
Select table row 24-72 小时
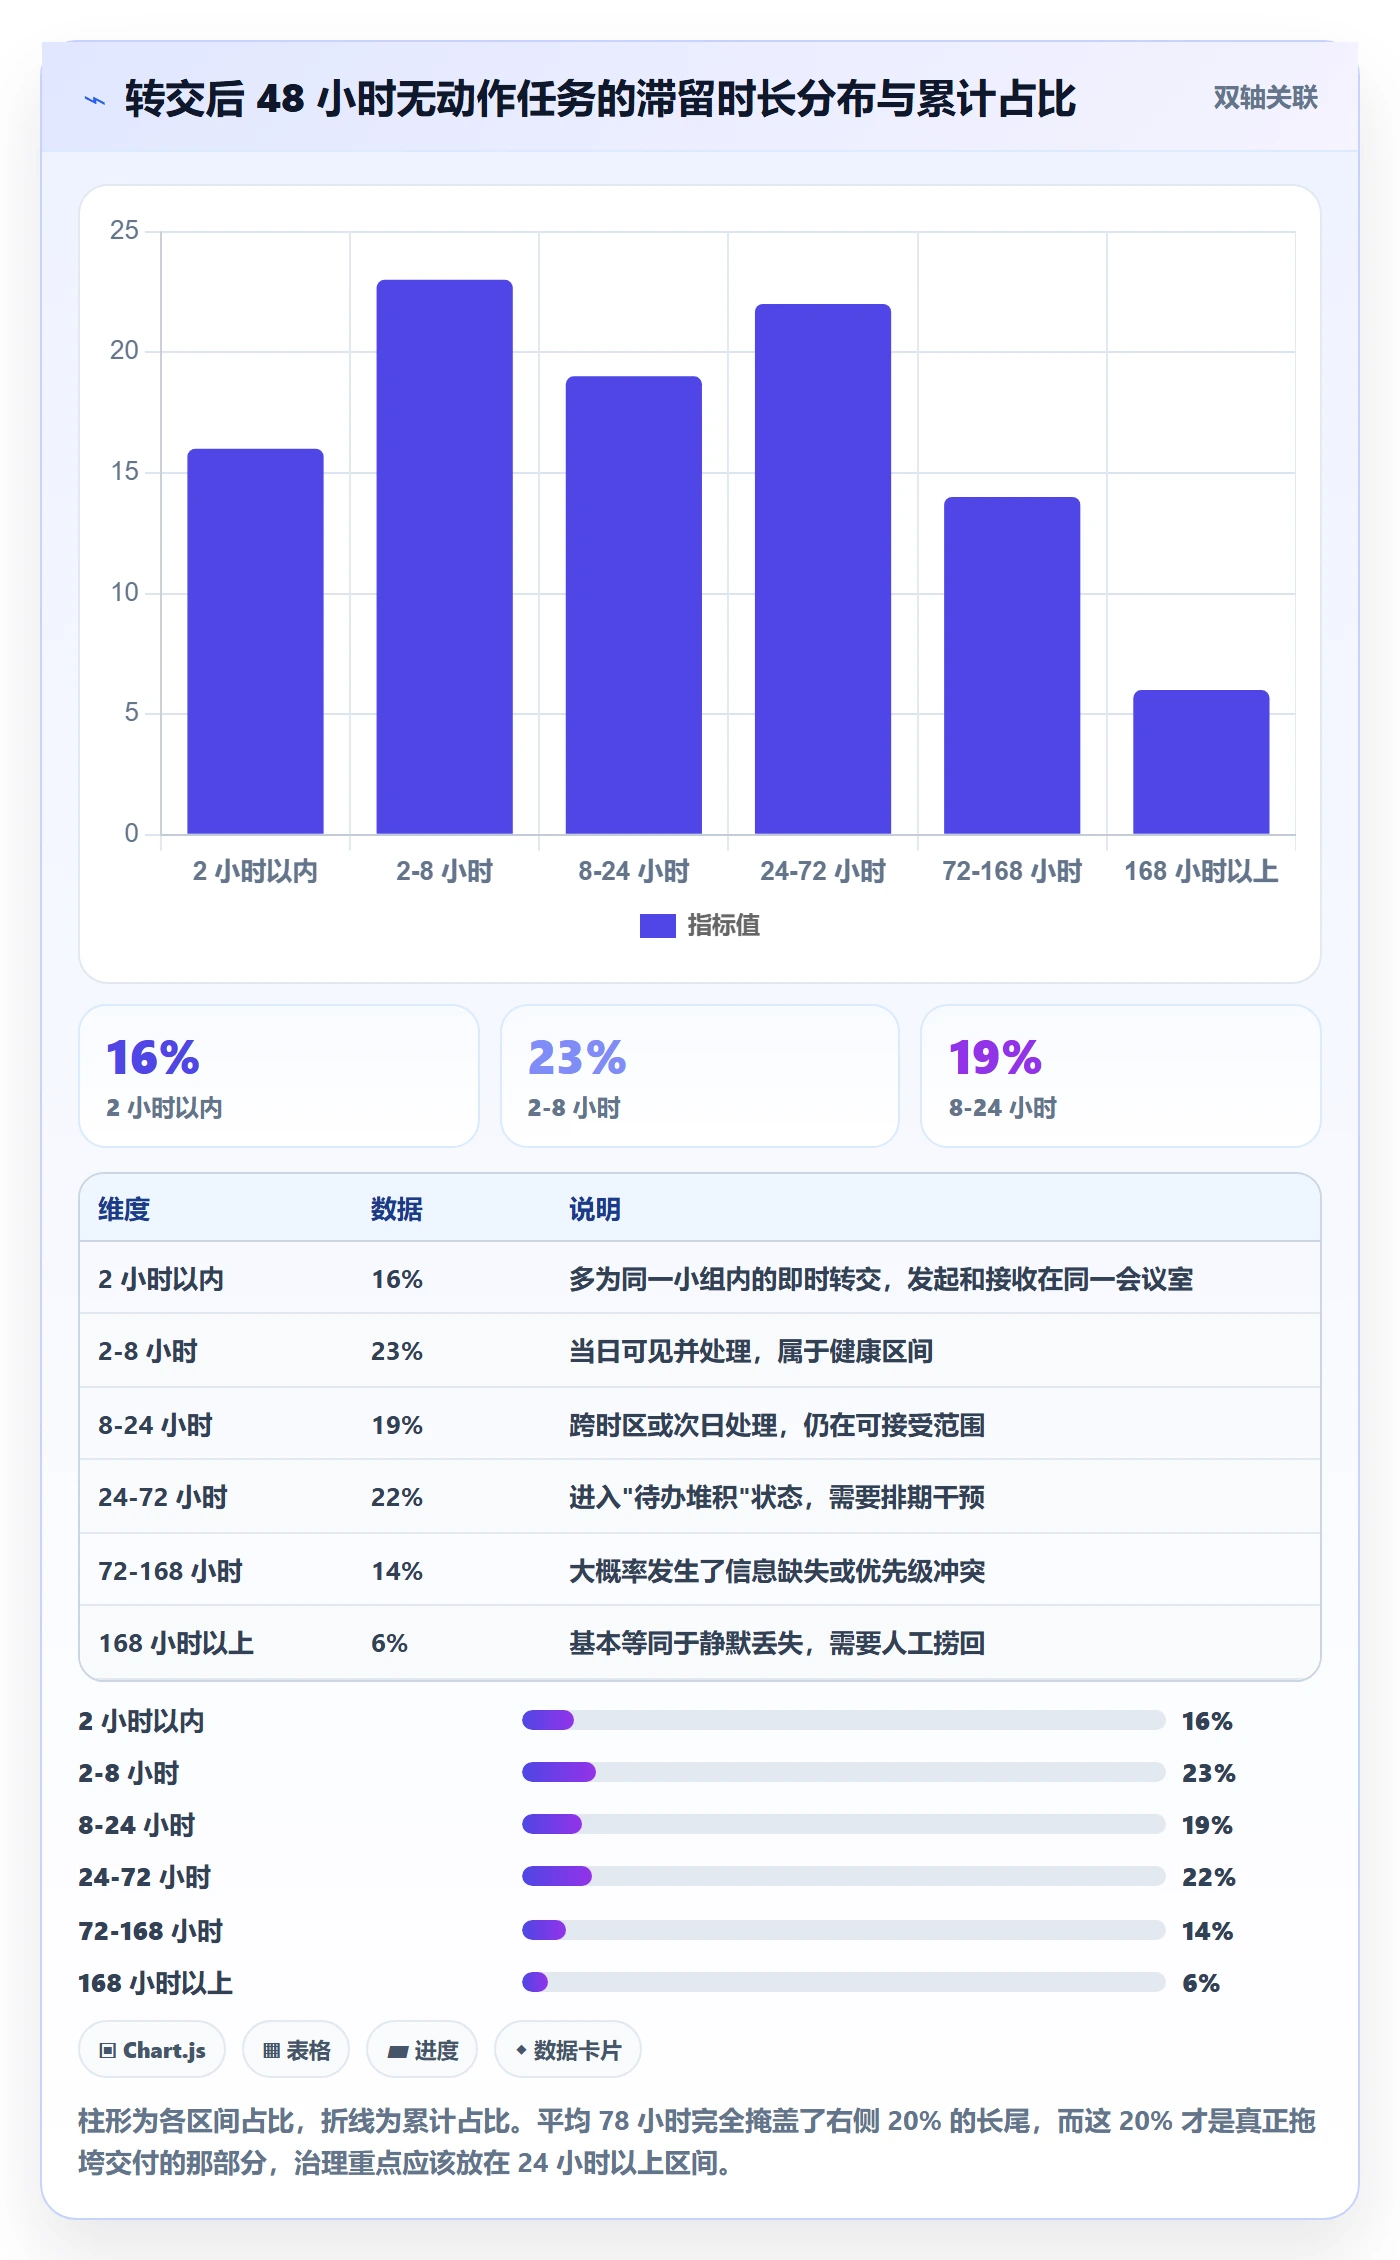click(700, 1497)
